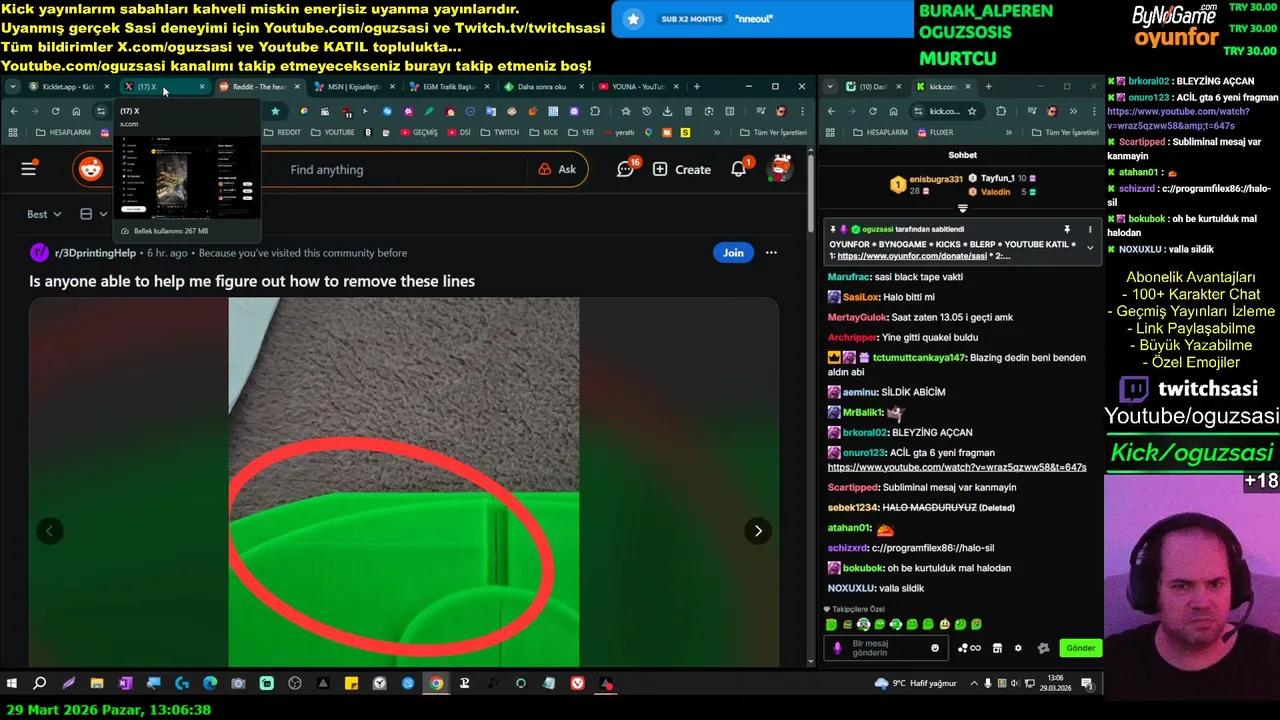Screen dimensions: 1280x720
Task: Click enisbugra331 in the leaderboard
Action: pos(936,179)
